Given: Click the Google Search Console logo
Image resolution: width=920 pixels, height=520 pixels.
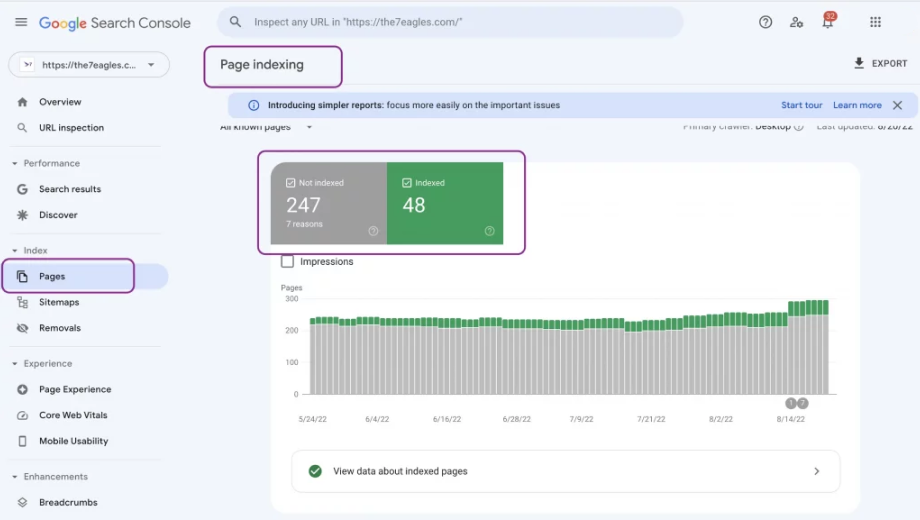Looking at the screenshot, I should pos(114,23).
